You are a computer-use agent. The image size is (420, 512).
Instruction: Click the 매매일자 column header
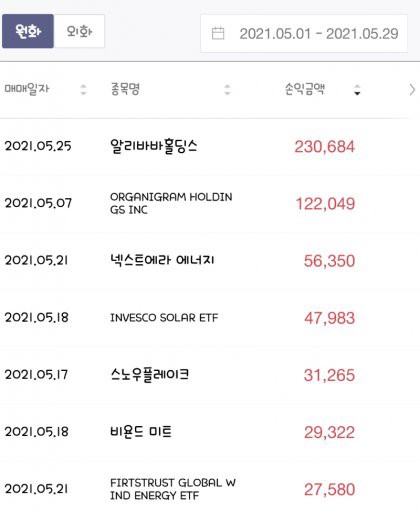pos(27,89)
